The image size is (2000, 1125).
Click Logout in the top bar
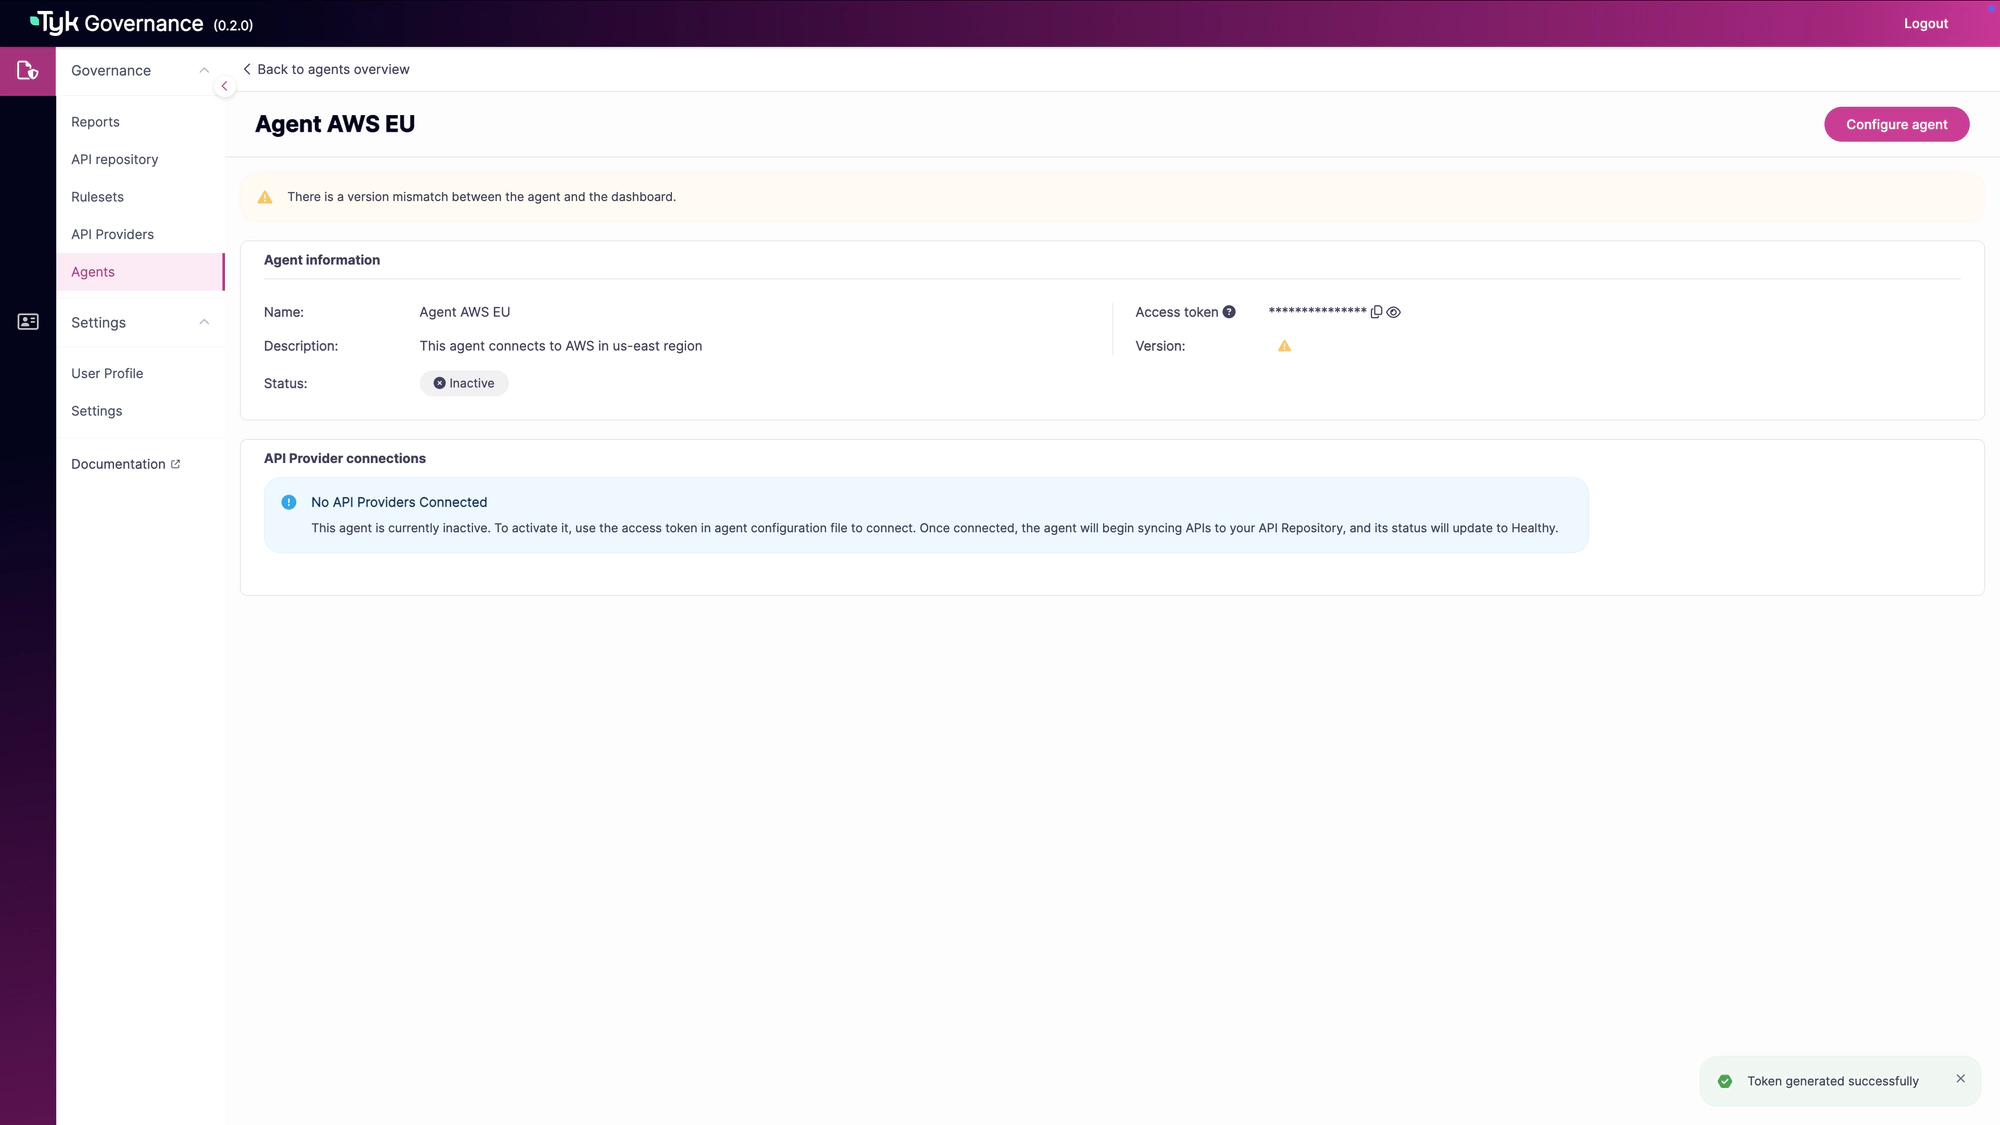(1925, 24)
